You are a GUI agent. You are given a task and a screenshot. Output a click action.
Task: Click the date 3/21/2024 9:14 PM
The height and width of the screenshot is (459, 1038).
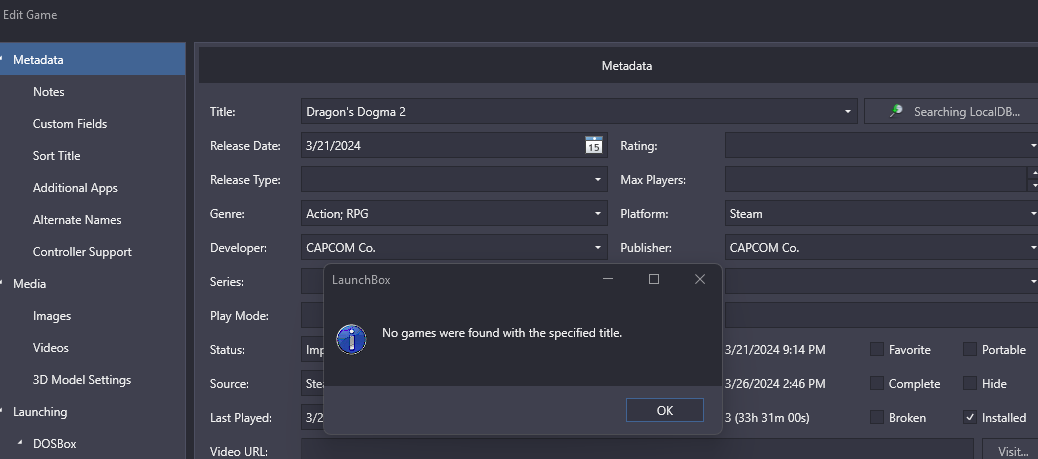[x=775, y=350]
